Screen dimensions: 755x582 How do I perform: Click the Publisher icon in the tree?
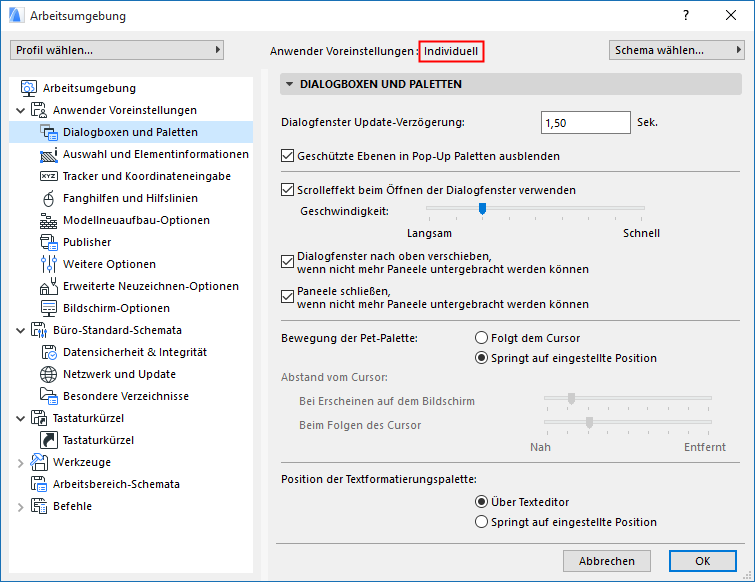[49, 242]
